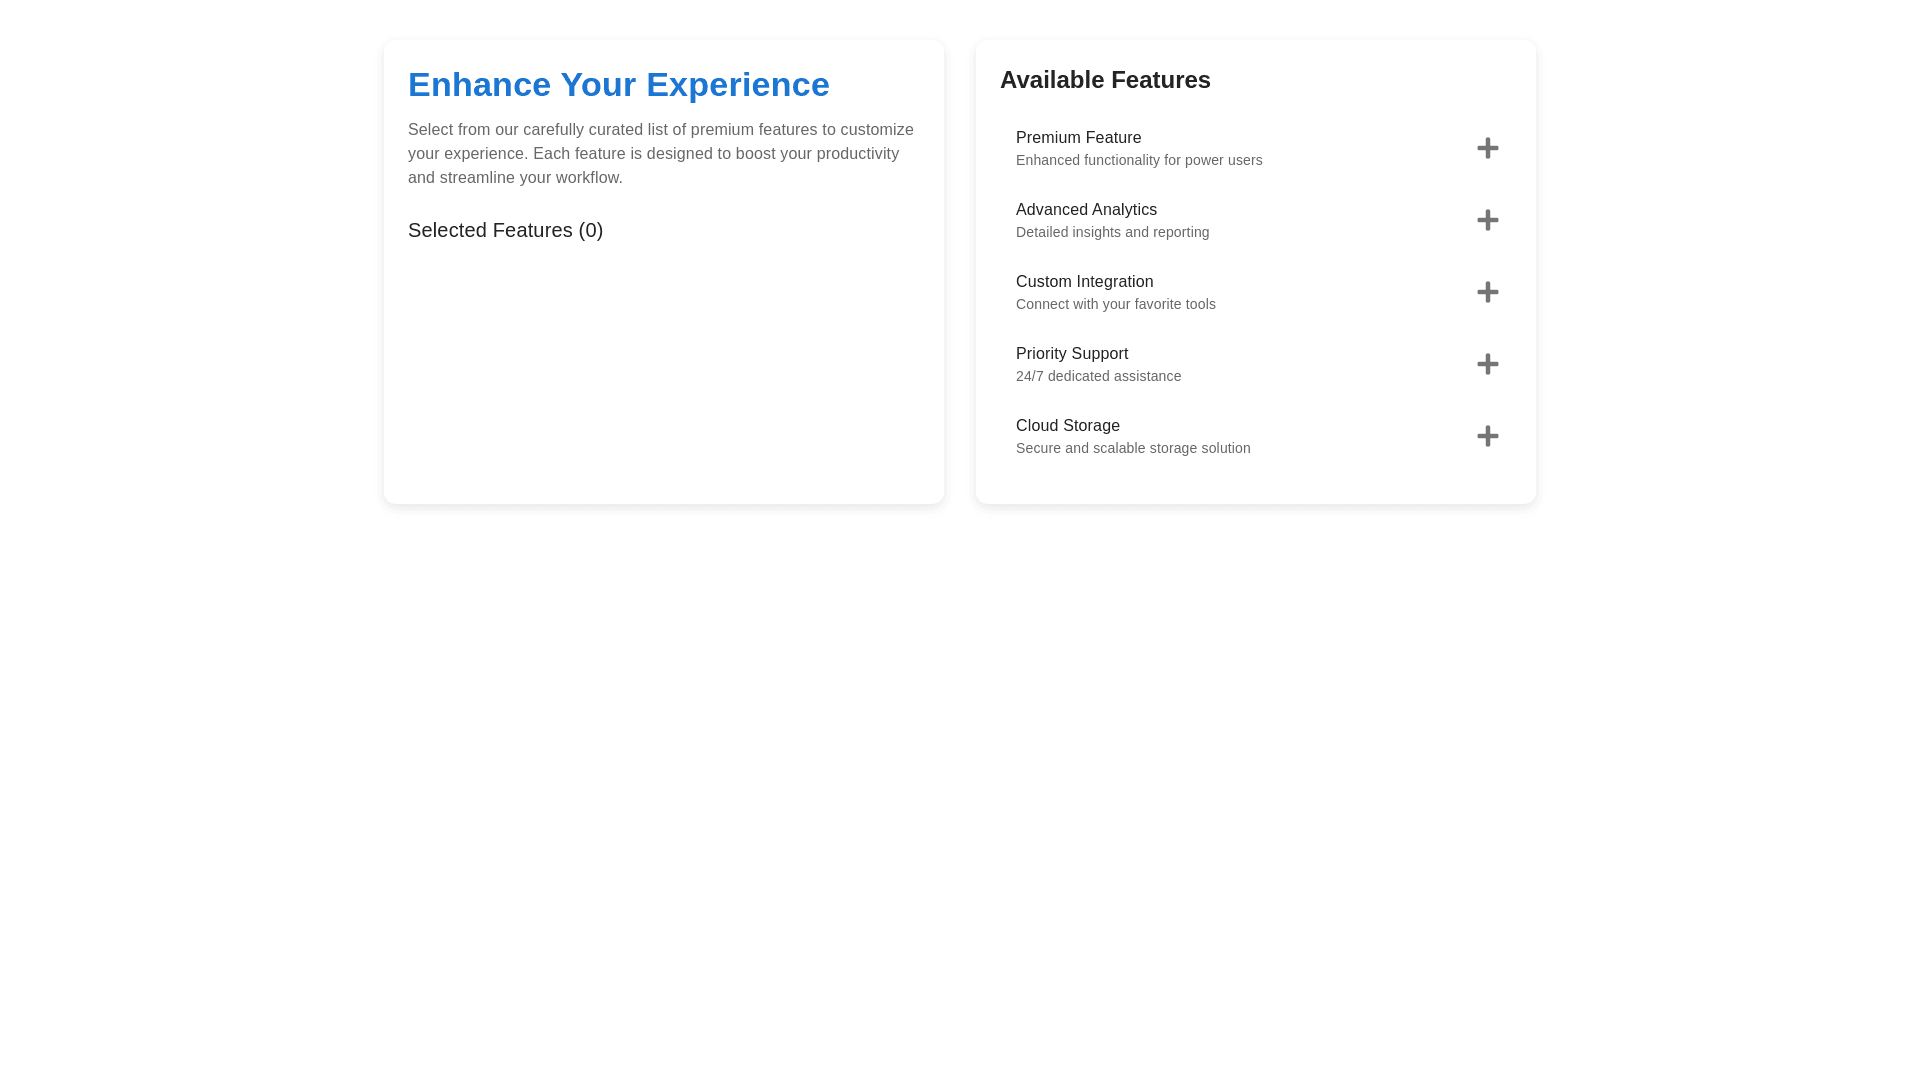Add Cloud Storage using plus icon

pos(1487,436)
